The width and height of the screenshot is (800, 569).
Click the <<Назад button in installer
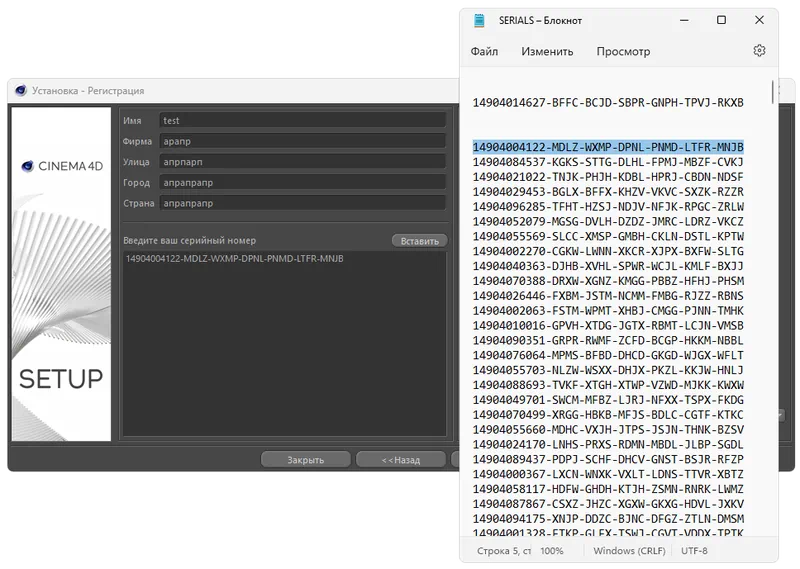click(401, 460)
